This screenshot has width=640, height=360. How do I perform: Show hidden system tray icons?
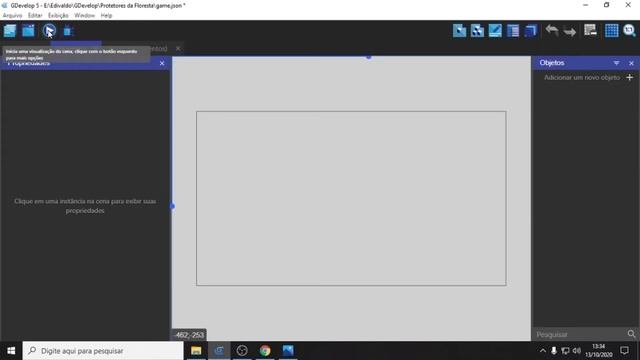point(542,351)
